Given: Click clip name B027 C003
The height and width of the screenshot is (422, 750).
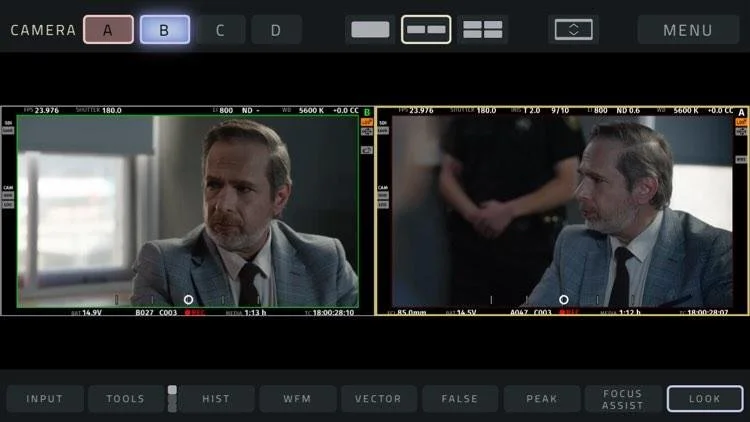Looking at the screenshot, I should pyautogui.click(x=156, y=312).
